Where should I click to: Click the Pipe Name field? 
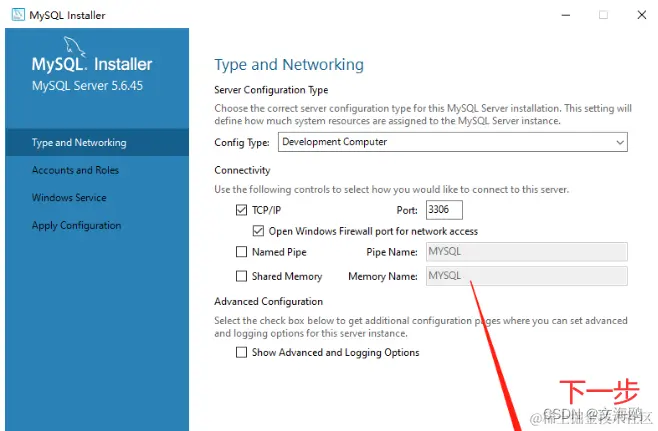coord(527,252)
